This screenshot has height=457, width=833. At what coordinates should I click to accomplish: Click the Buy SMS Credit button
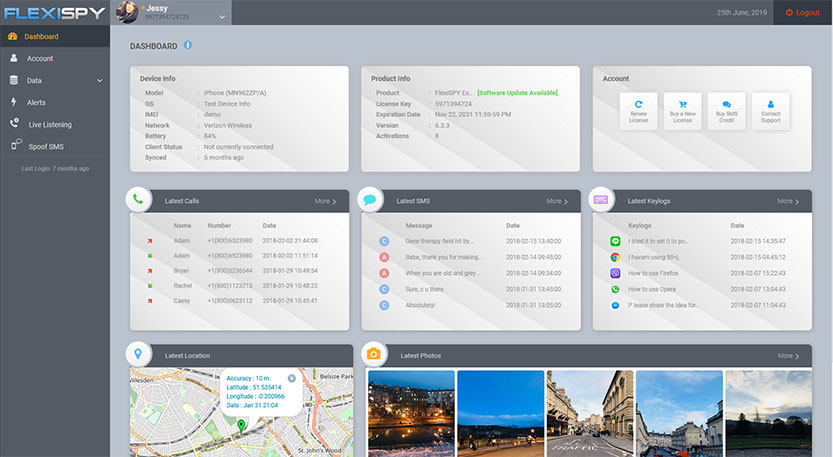[x=726, y=111]
